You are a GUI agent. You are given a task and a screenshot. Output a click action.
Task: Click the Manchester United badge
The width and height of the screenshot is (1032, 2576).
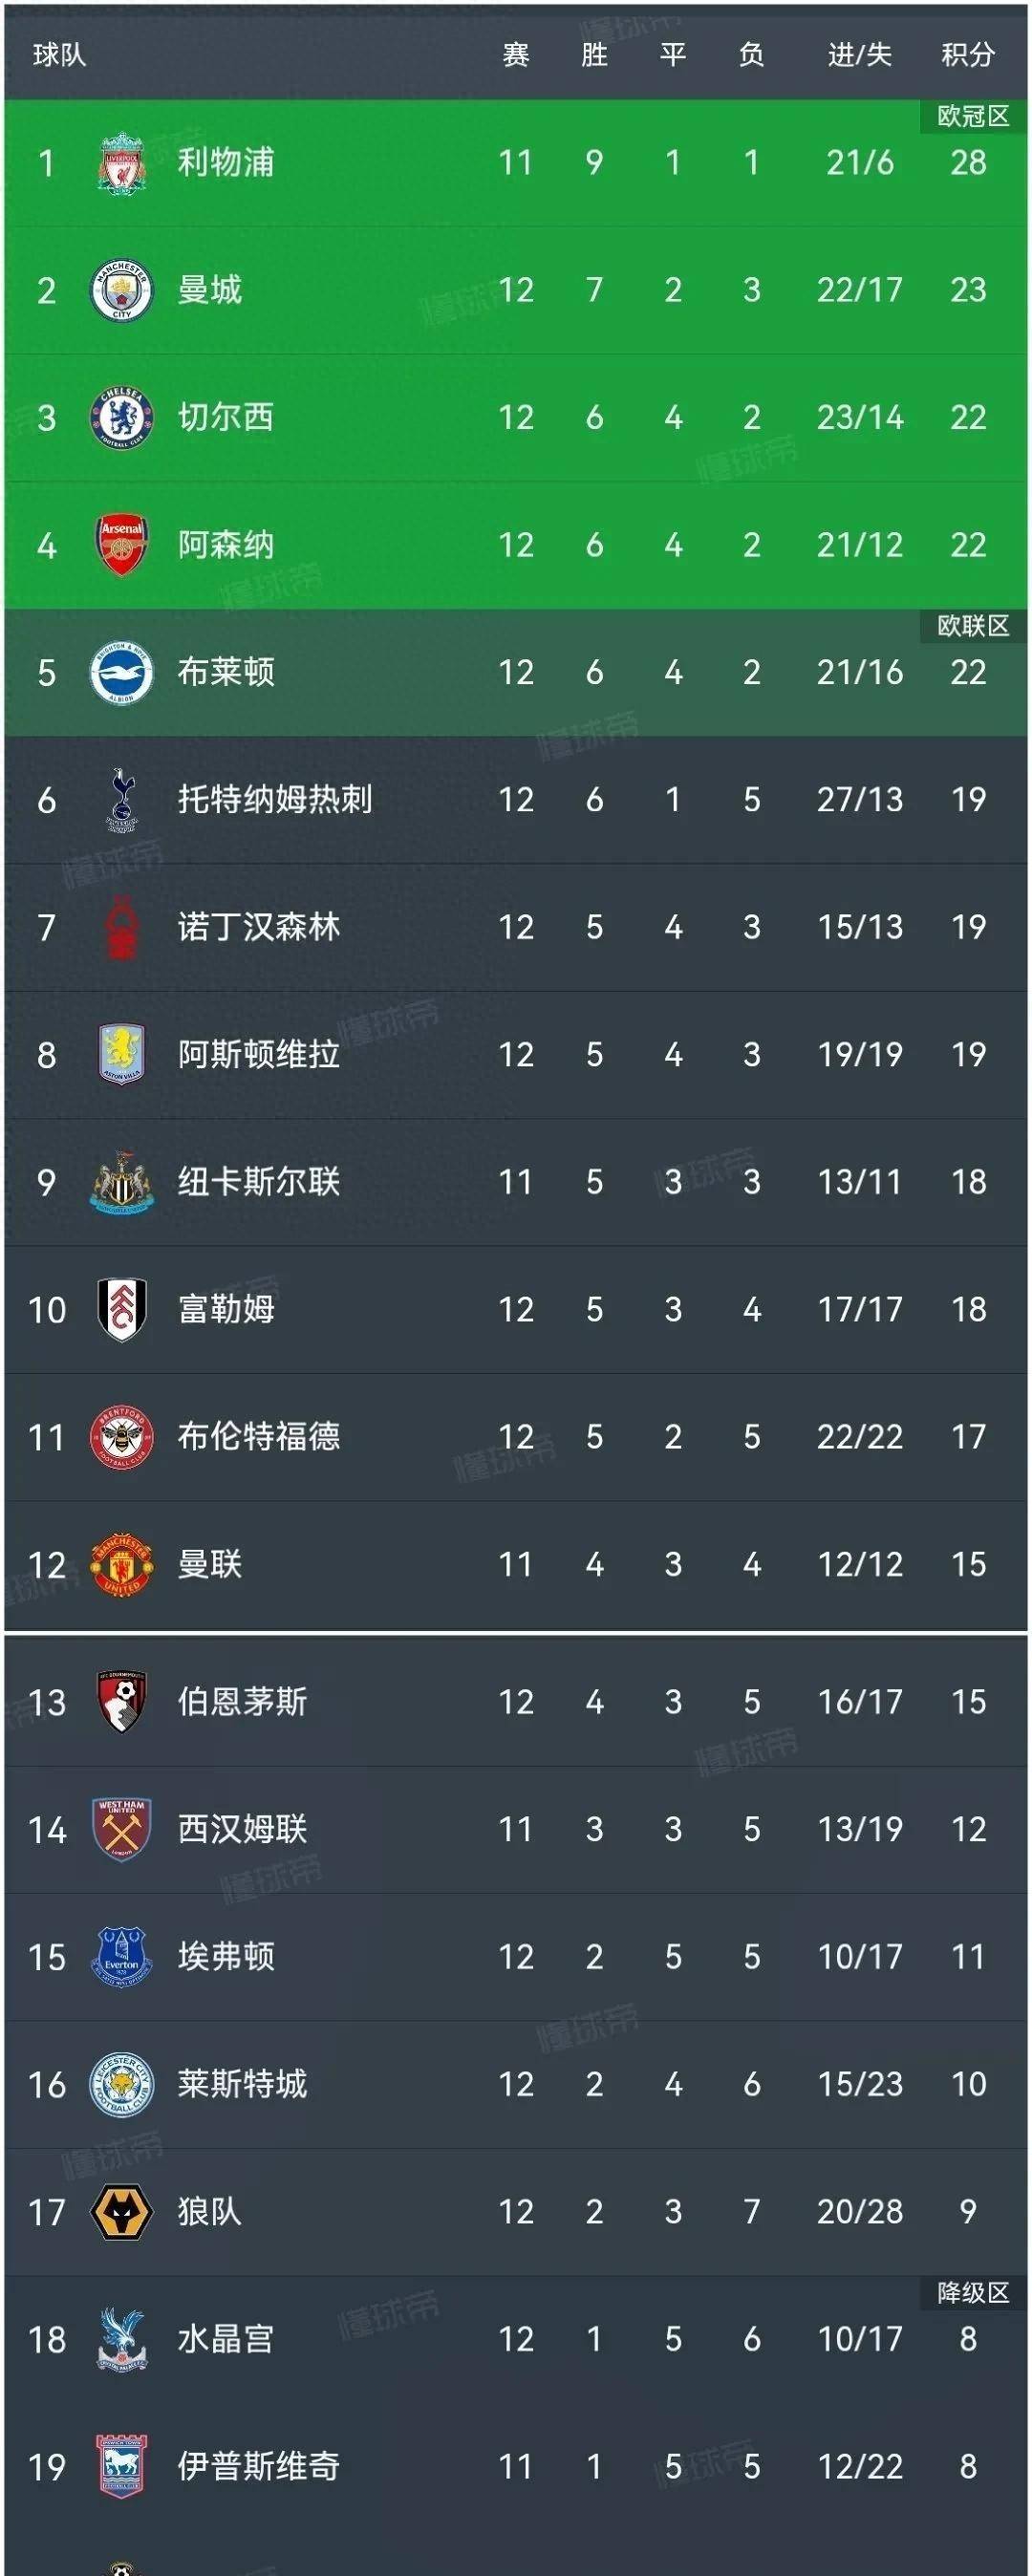coord(120,1564)
